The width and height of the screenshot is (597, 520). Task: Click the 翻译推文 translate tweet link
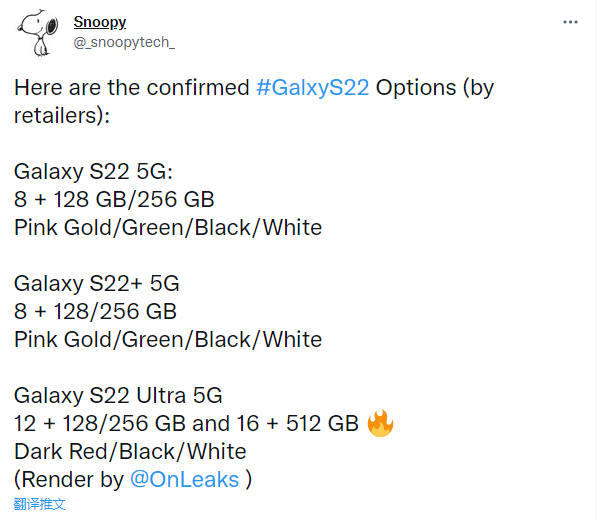point(40,504)
